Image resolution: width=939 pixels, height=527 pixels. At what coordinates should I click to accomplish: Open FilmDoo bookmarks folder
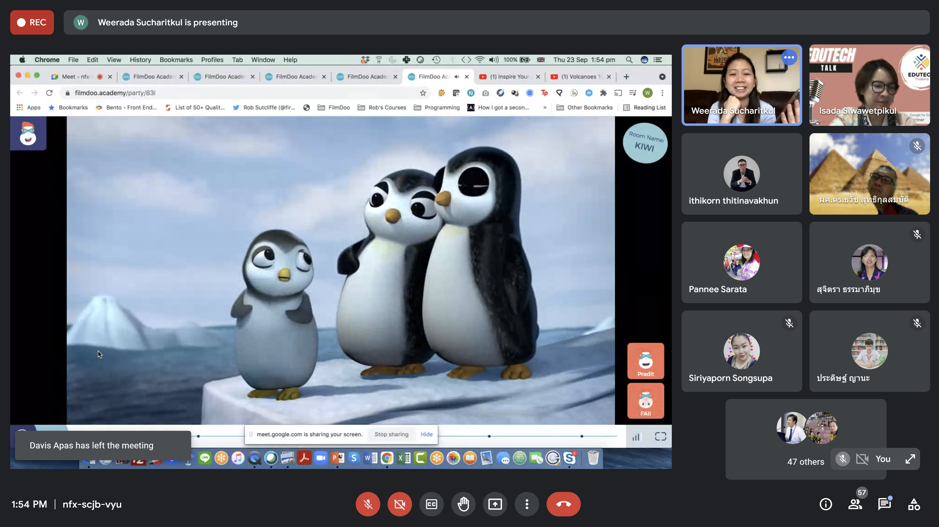coord(334,108)
